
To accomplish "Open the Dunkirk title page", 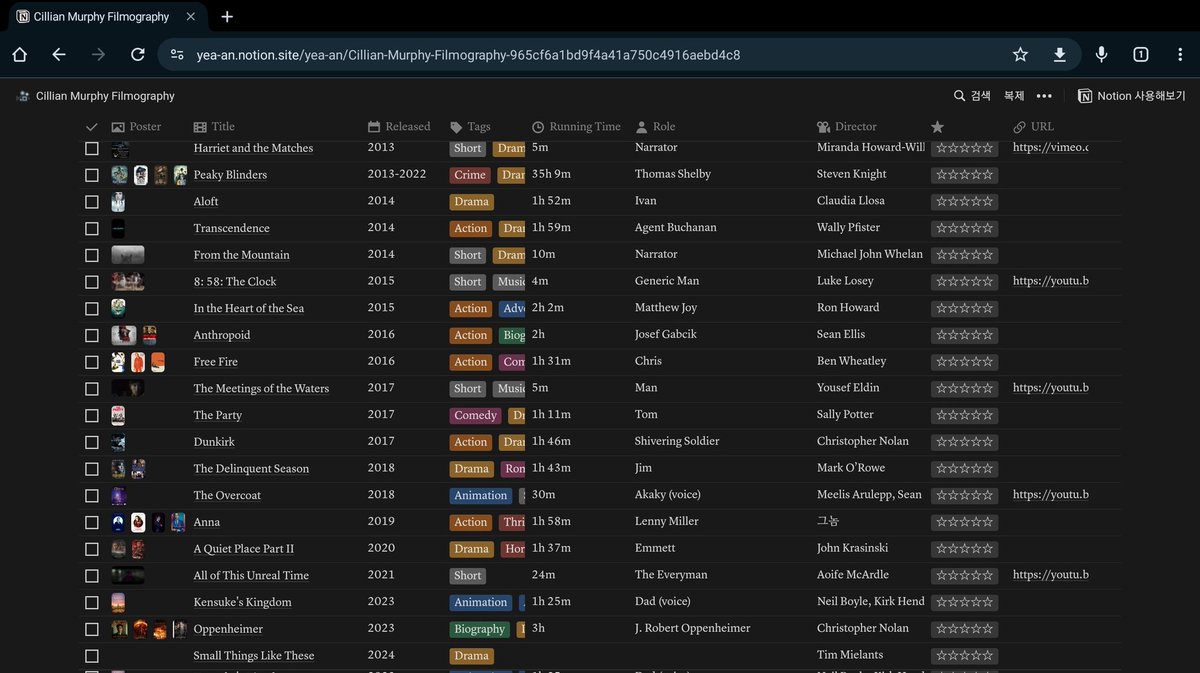I will pos(214,442).
